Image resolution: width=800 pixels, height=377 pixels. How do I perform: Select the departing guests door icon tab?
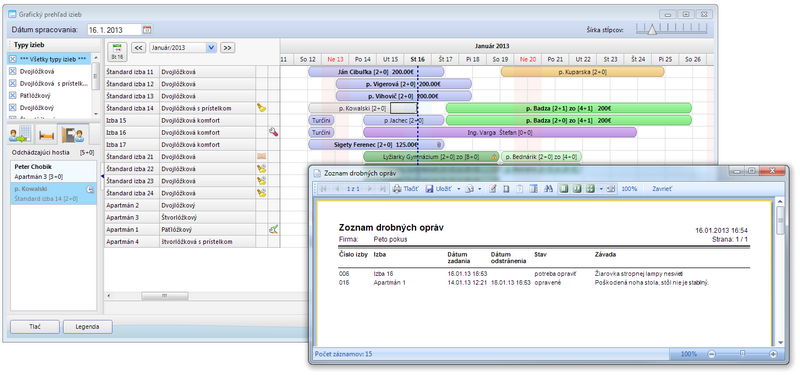coord(72,135)
